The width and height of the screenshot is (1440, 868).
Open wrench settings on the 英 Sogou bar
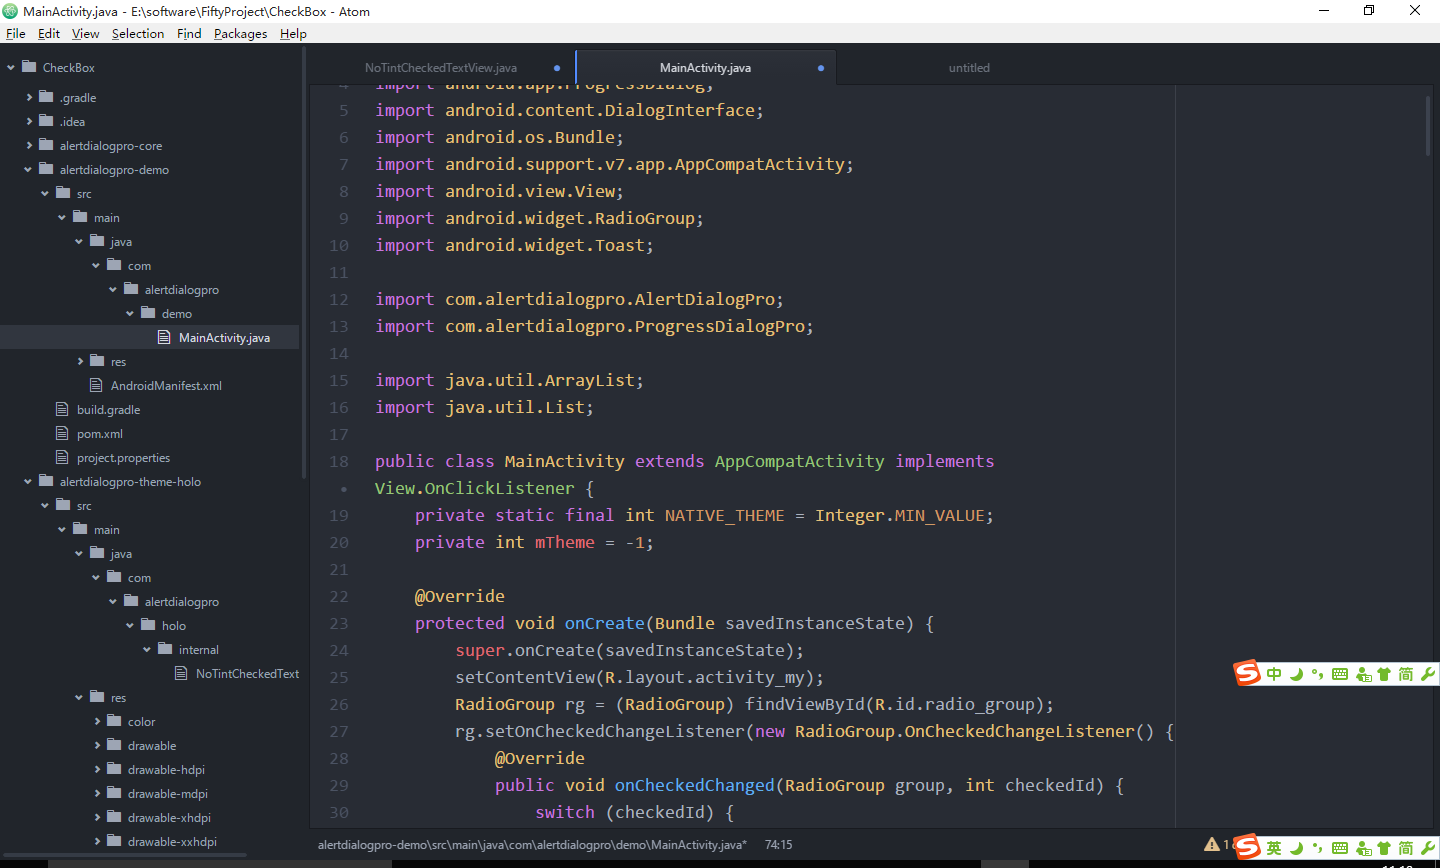[x=1427, y=848]
